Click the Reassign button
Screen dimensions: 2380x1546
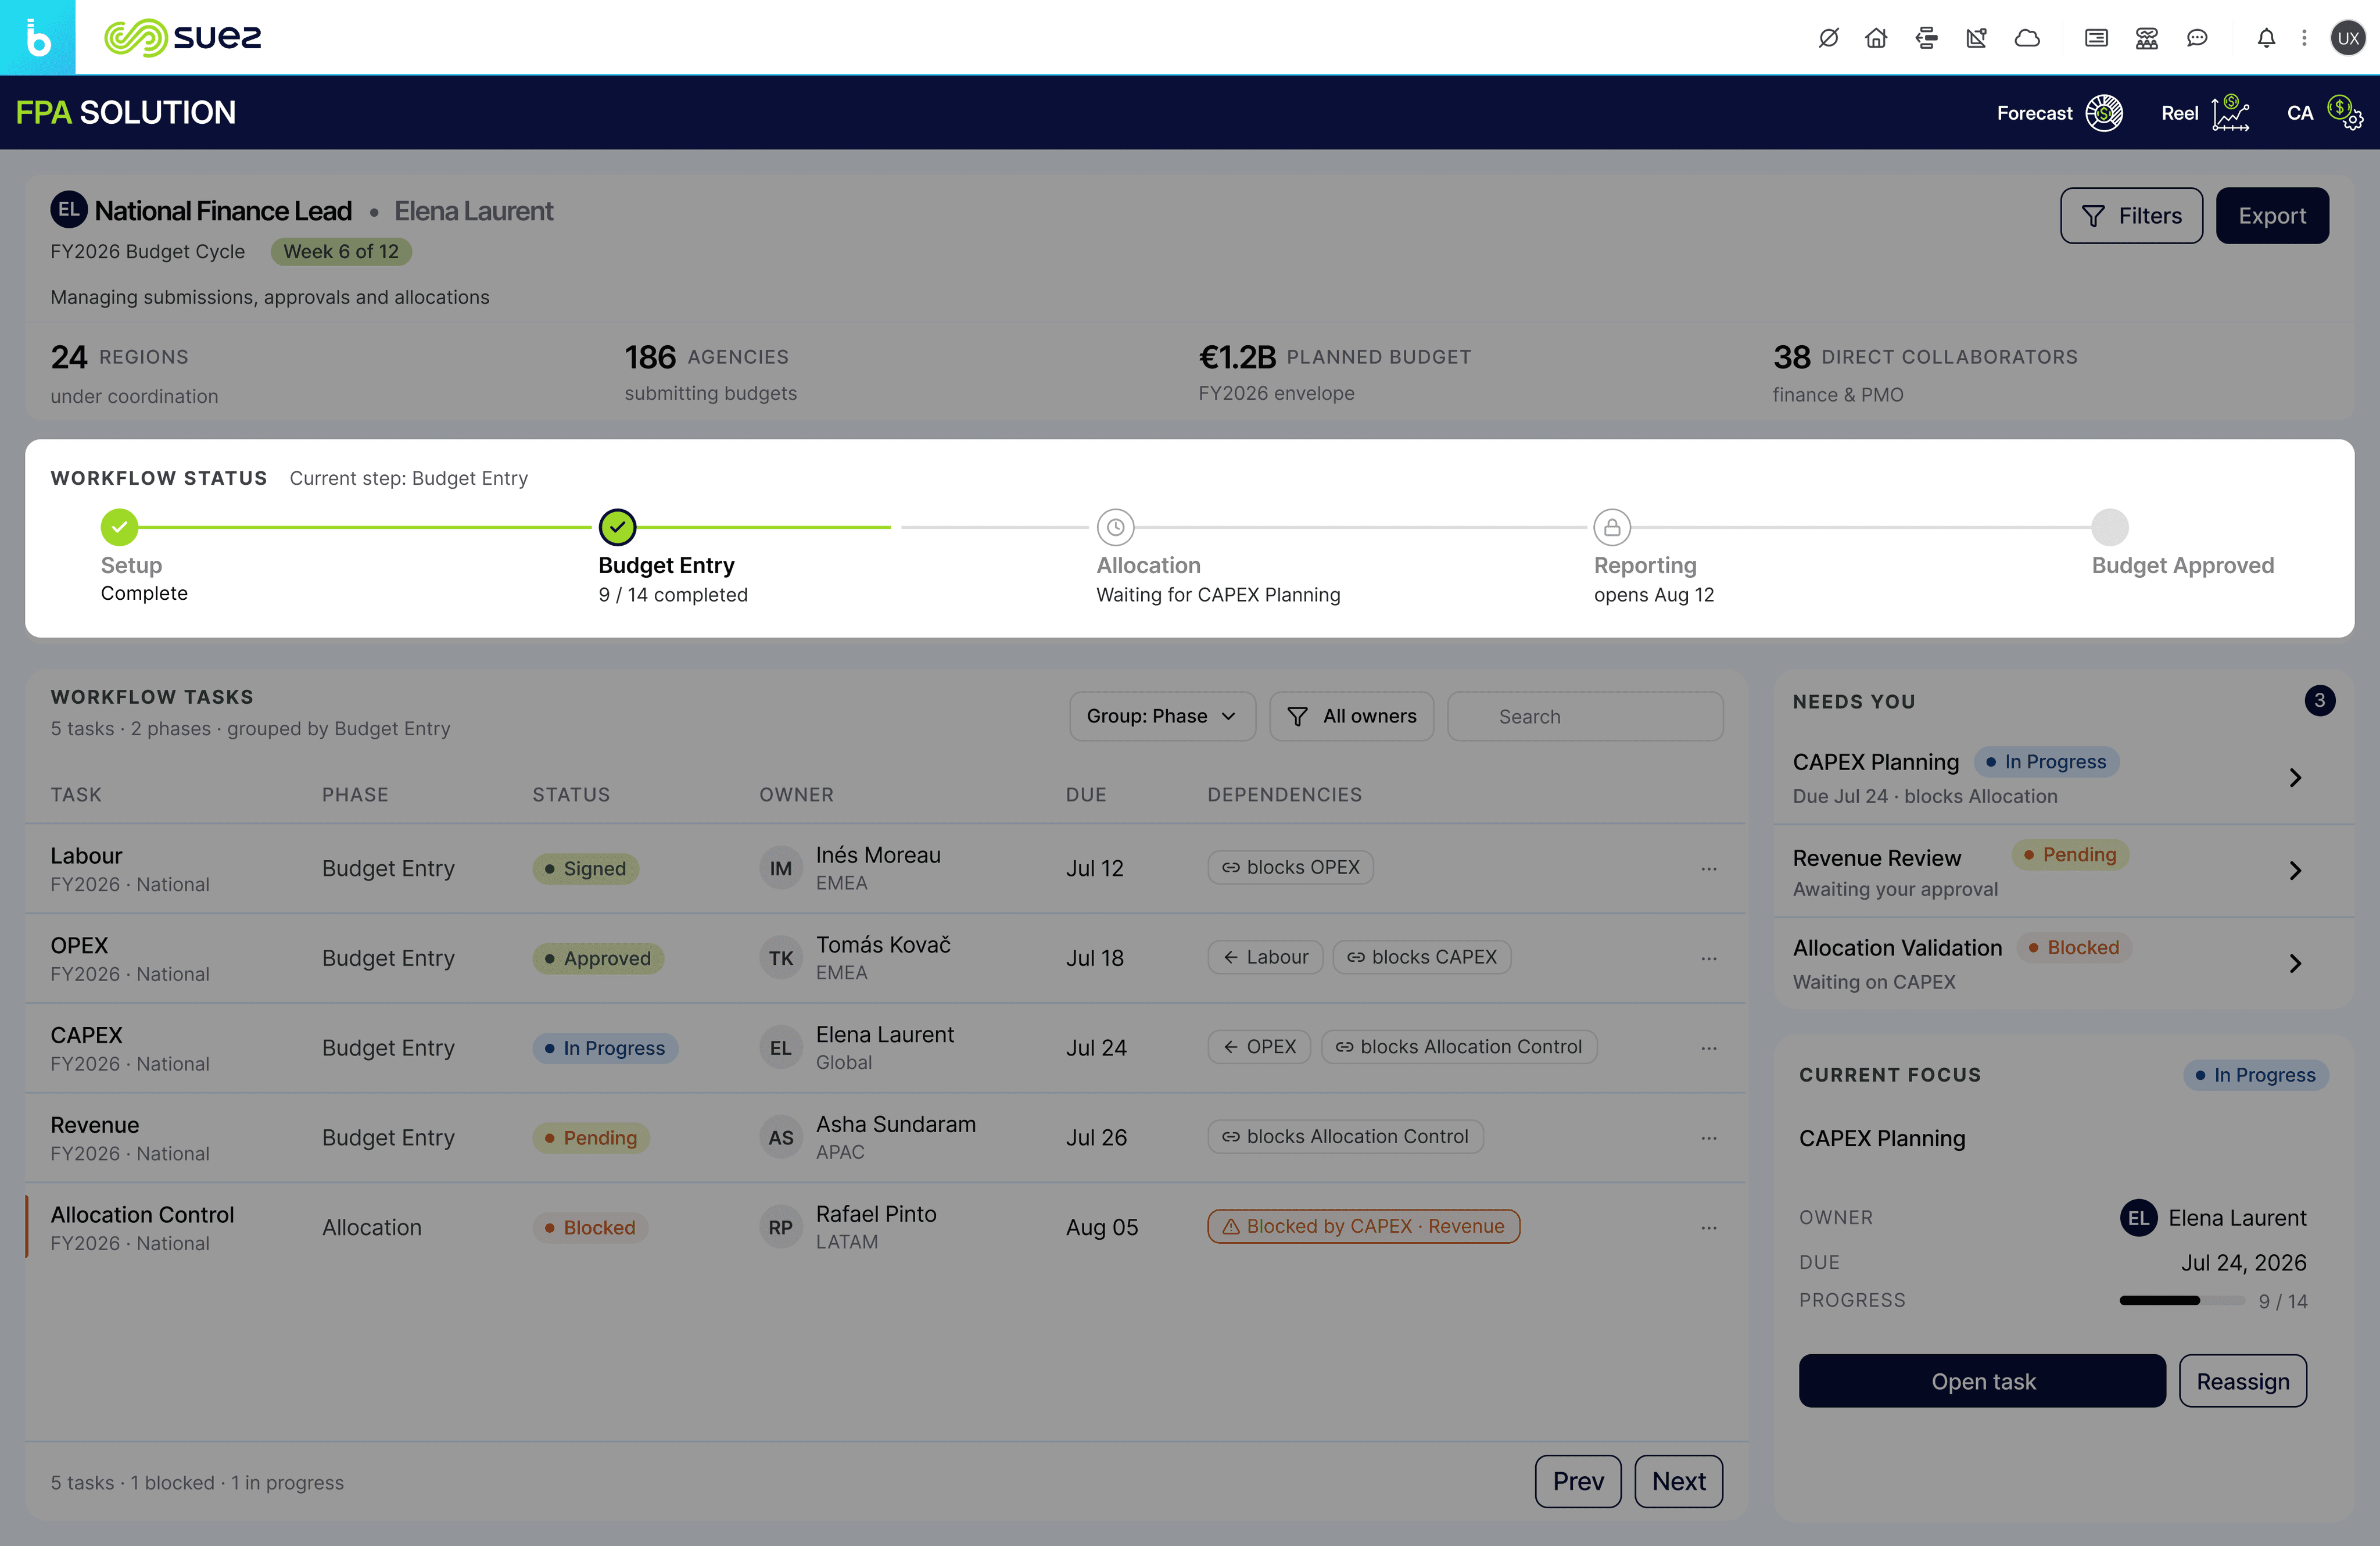click(2243, 1381)
